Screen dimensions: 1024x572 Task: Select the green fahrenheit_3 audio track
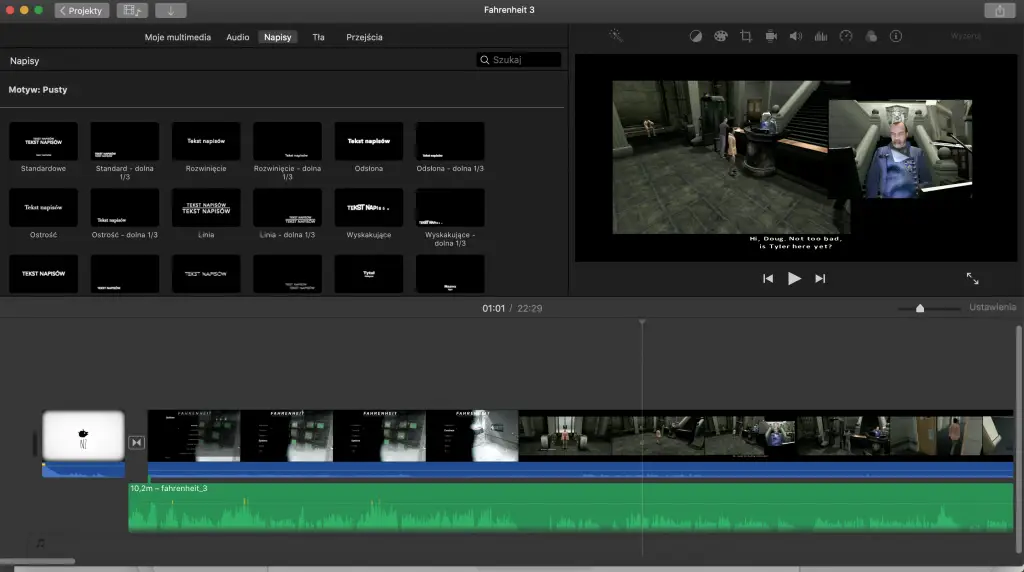(x=571, y=507)
